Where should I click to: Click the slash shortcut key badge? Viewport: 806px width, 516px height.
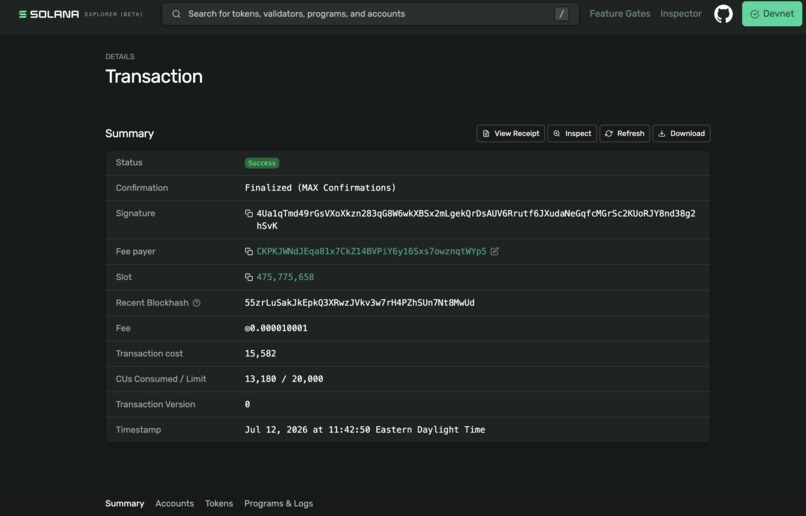tap(561, 14)
